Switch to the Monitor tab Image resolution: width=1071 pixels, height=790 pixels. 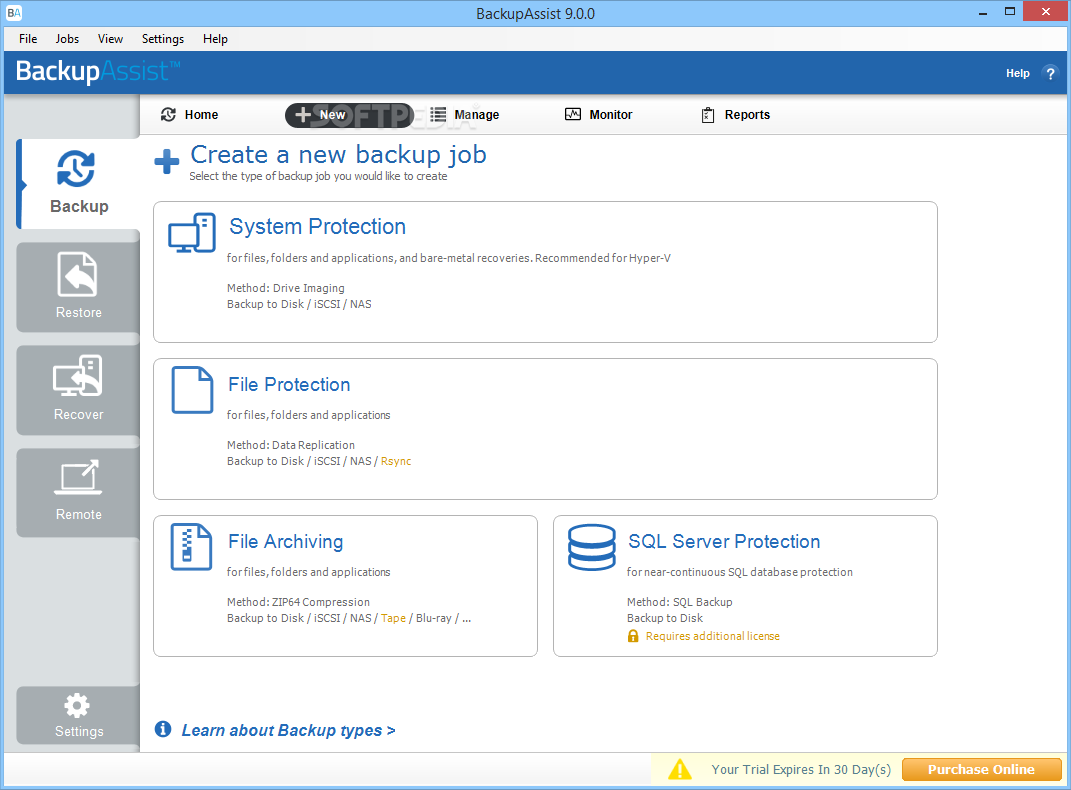[598, 115]
